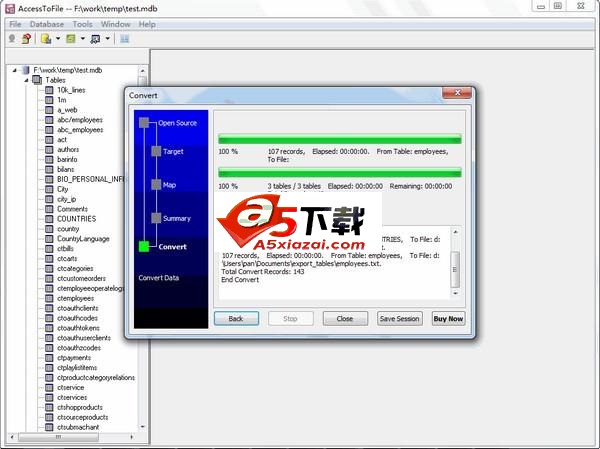Click the Buy Now button
The image size is (600, 449).
coord(448,319)
